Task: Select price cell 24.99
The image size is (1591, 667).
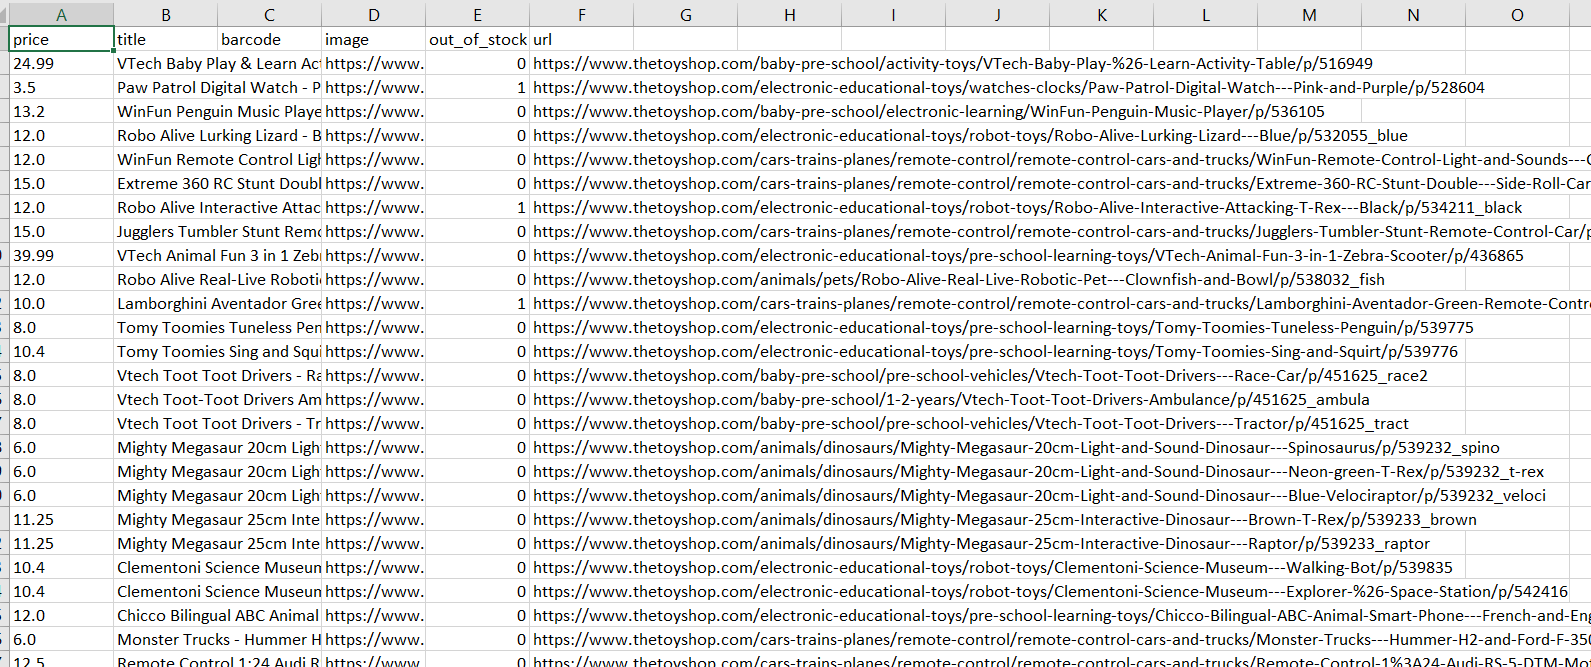Action: [62, 63]
